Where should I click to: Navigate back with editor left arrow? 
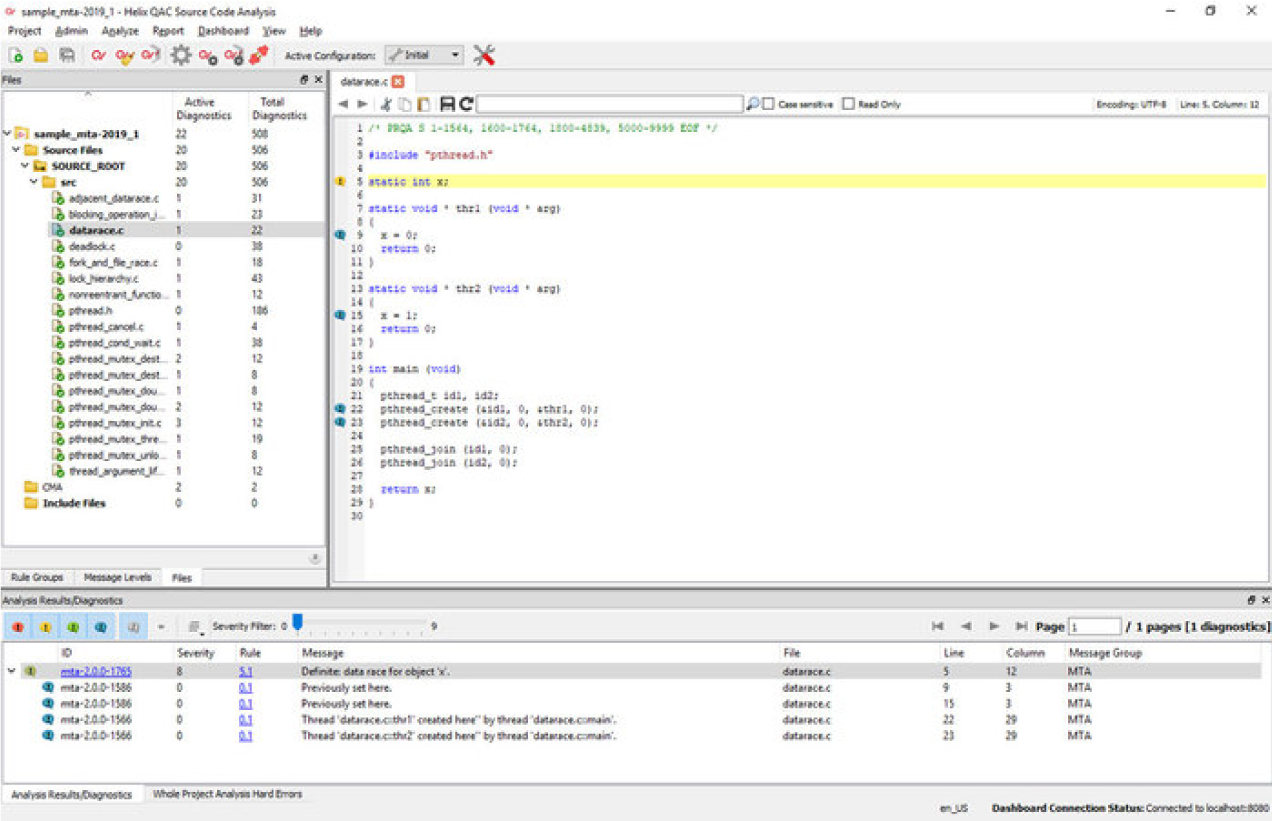click(343, 104)
